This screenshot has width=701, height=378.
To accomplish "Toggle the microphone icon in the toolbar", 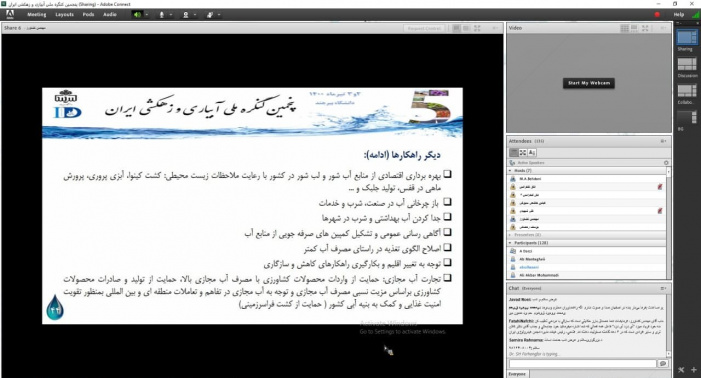I will (162, 15).
